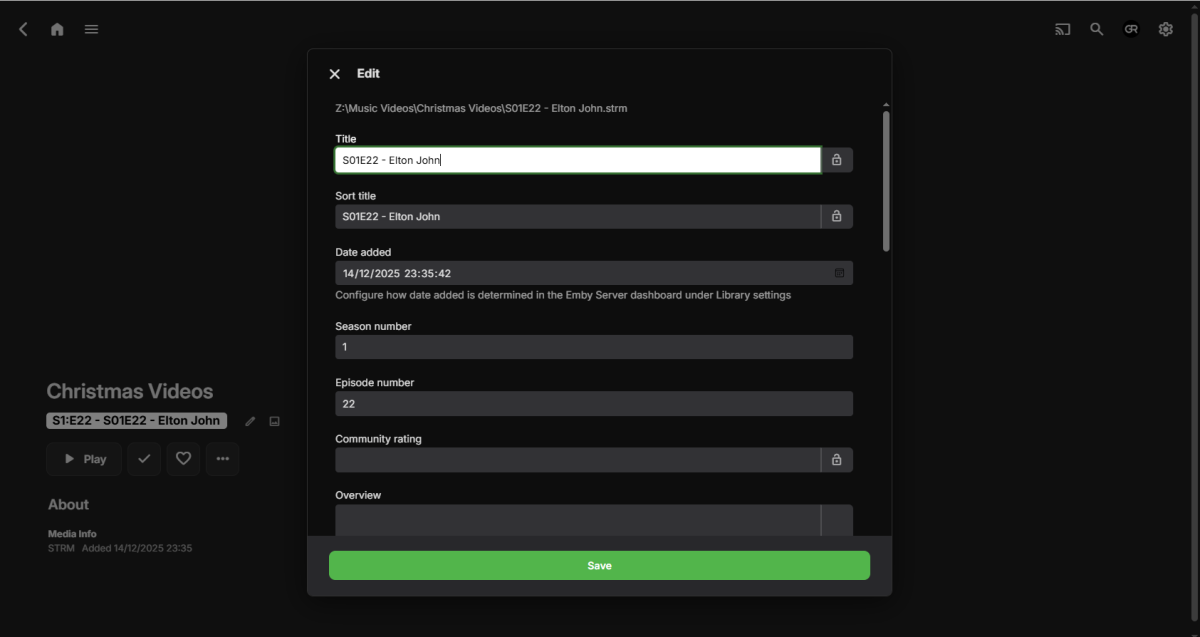Click the back arrow in top left

click(x=22, y=29)
